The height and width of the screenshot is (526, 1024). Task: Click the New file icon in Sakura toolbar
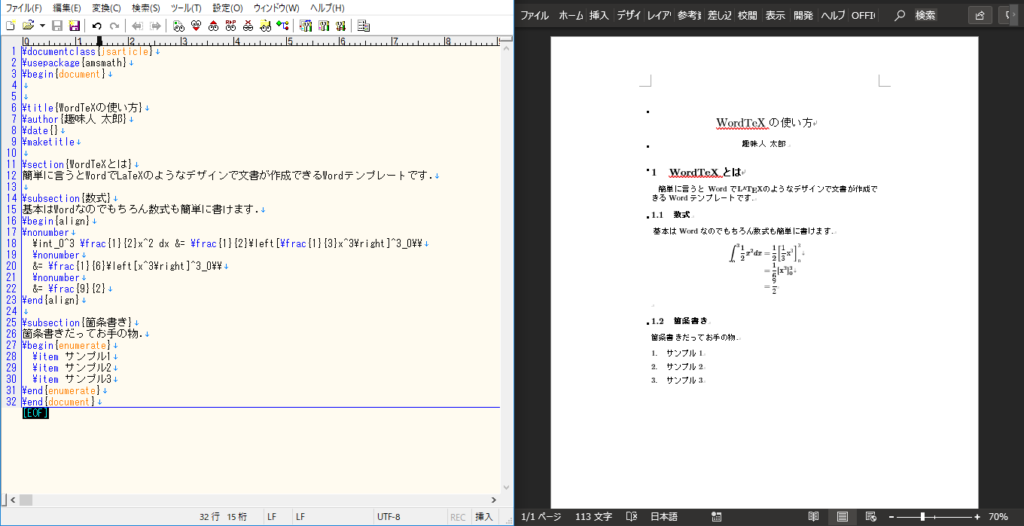click(10, 25)
